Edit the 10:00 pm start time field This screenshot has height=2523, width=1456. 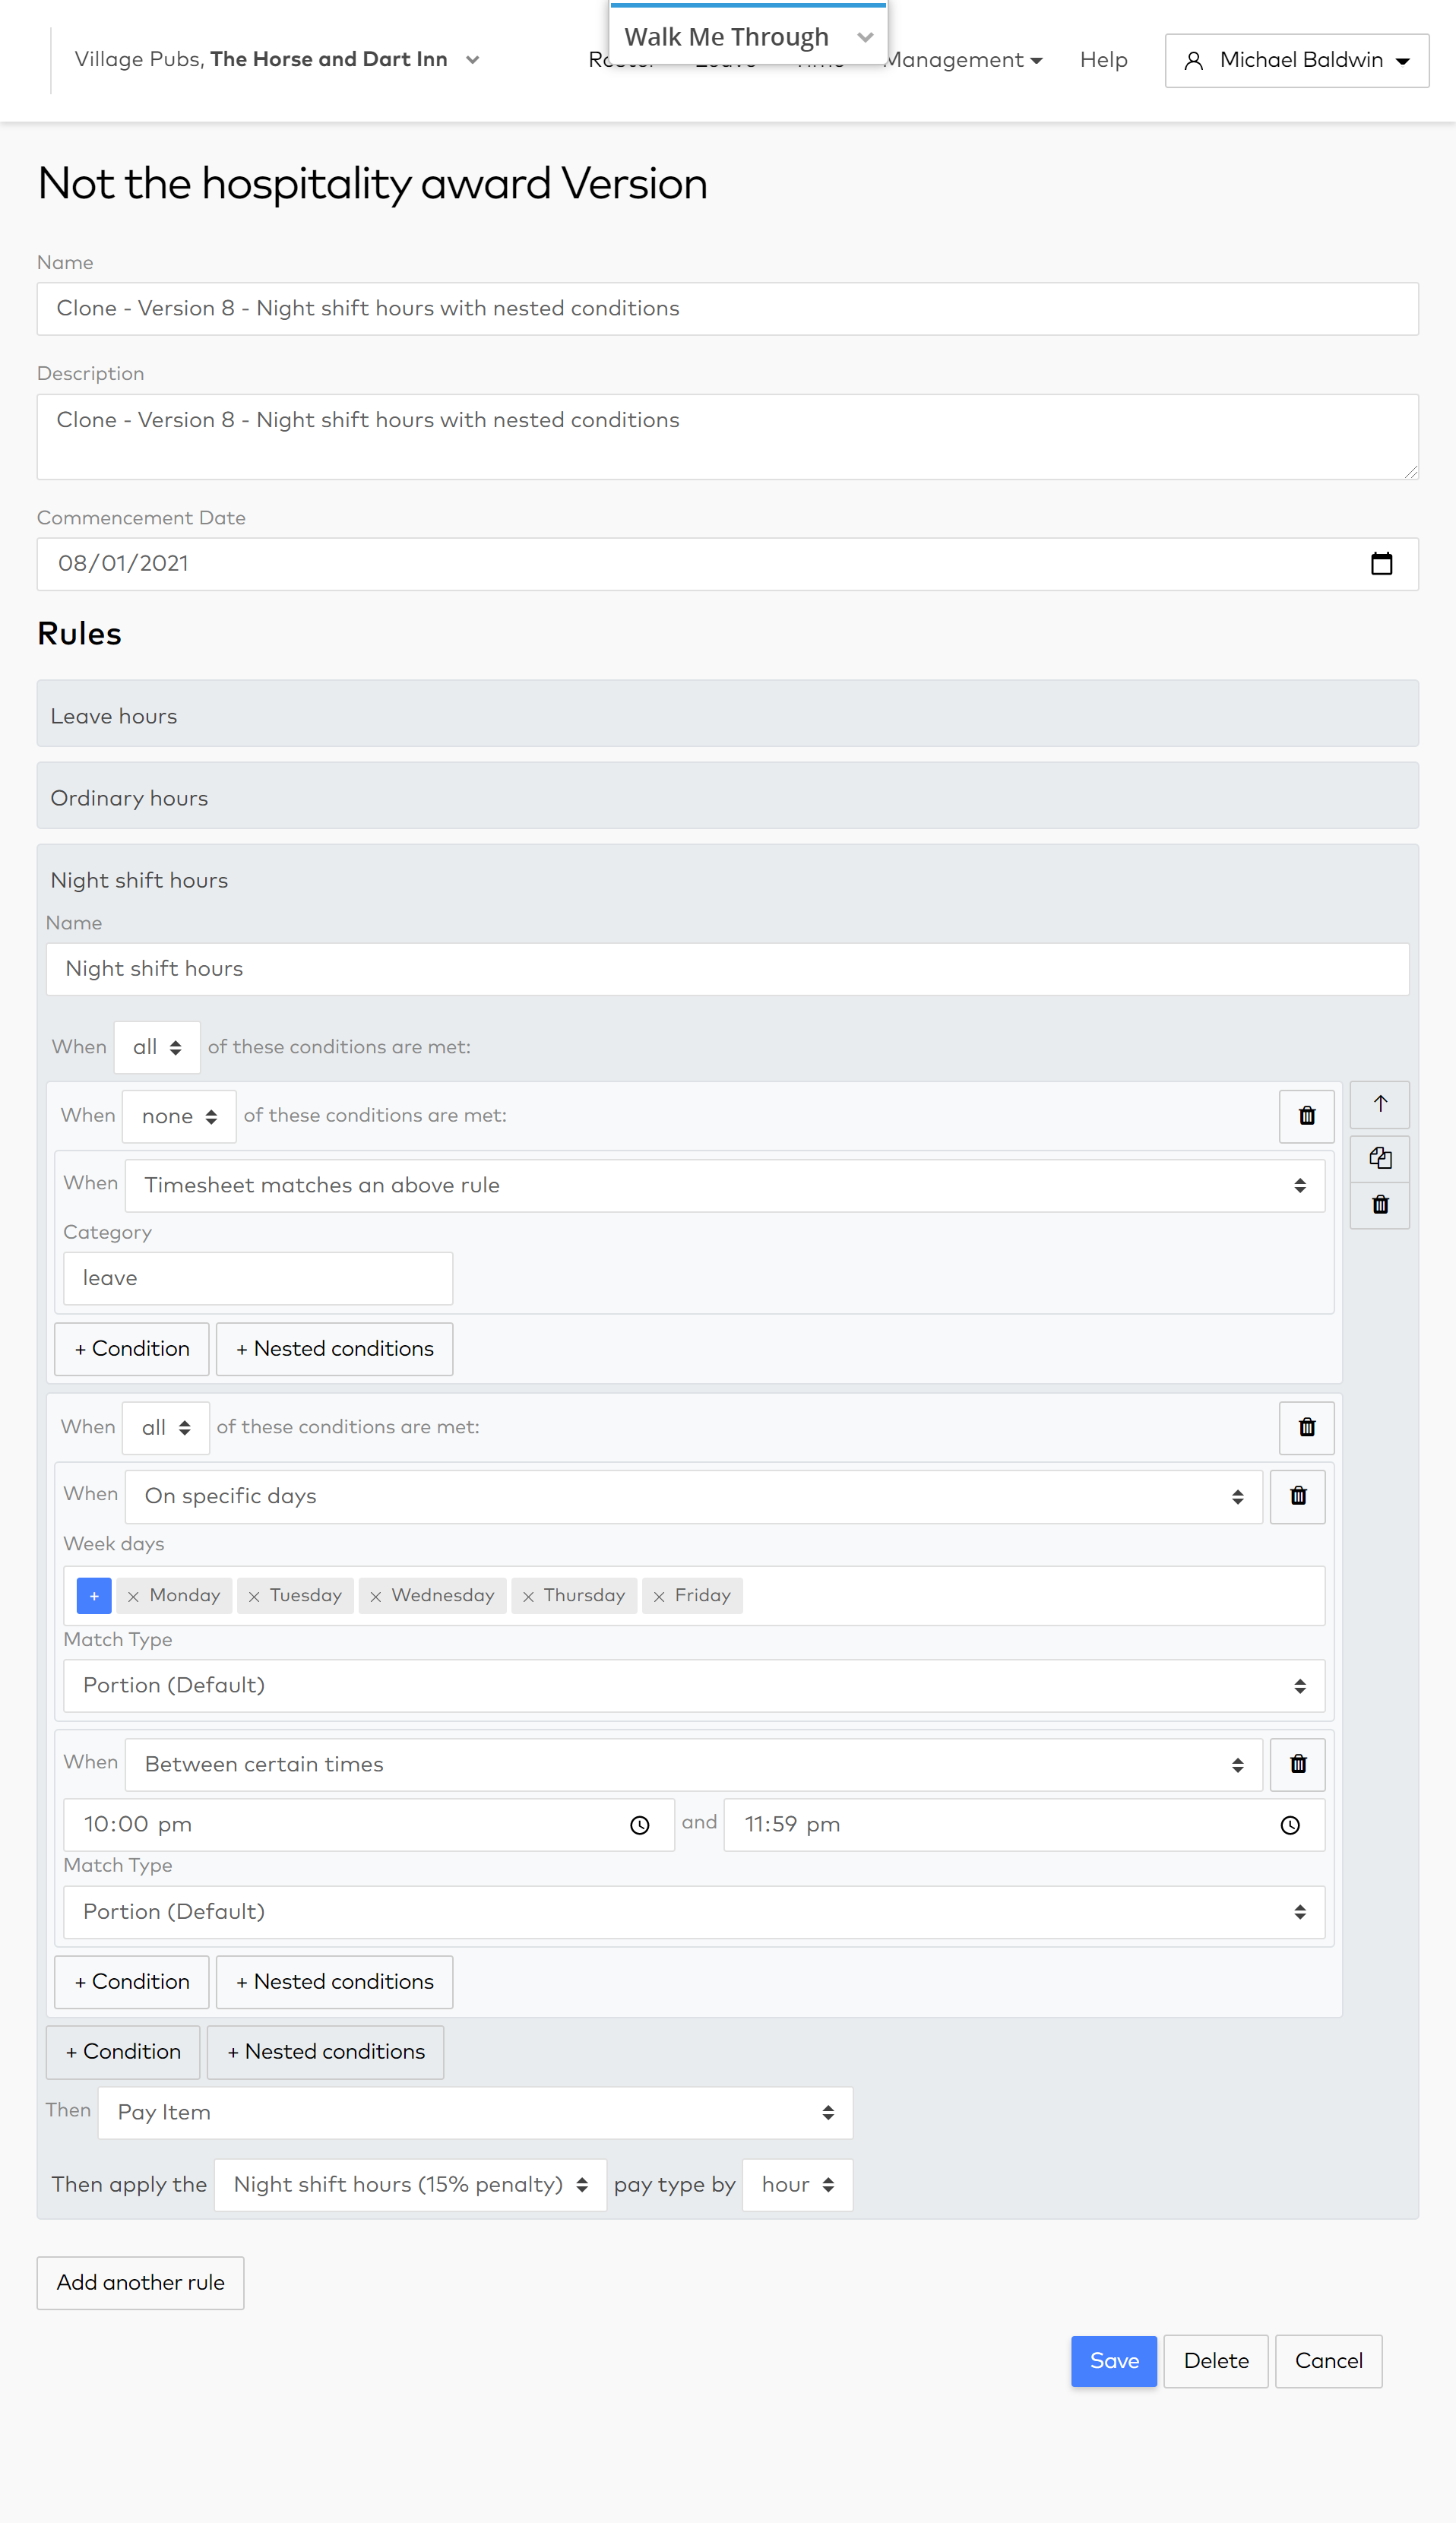coord(368,1825)
